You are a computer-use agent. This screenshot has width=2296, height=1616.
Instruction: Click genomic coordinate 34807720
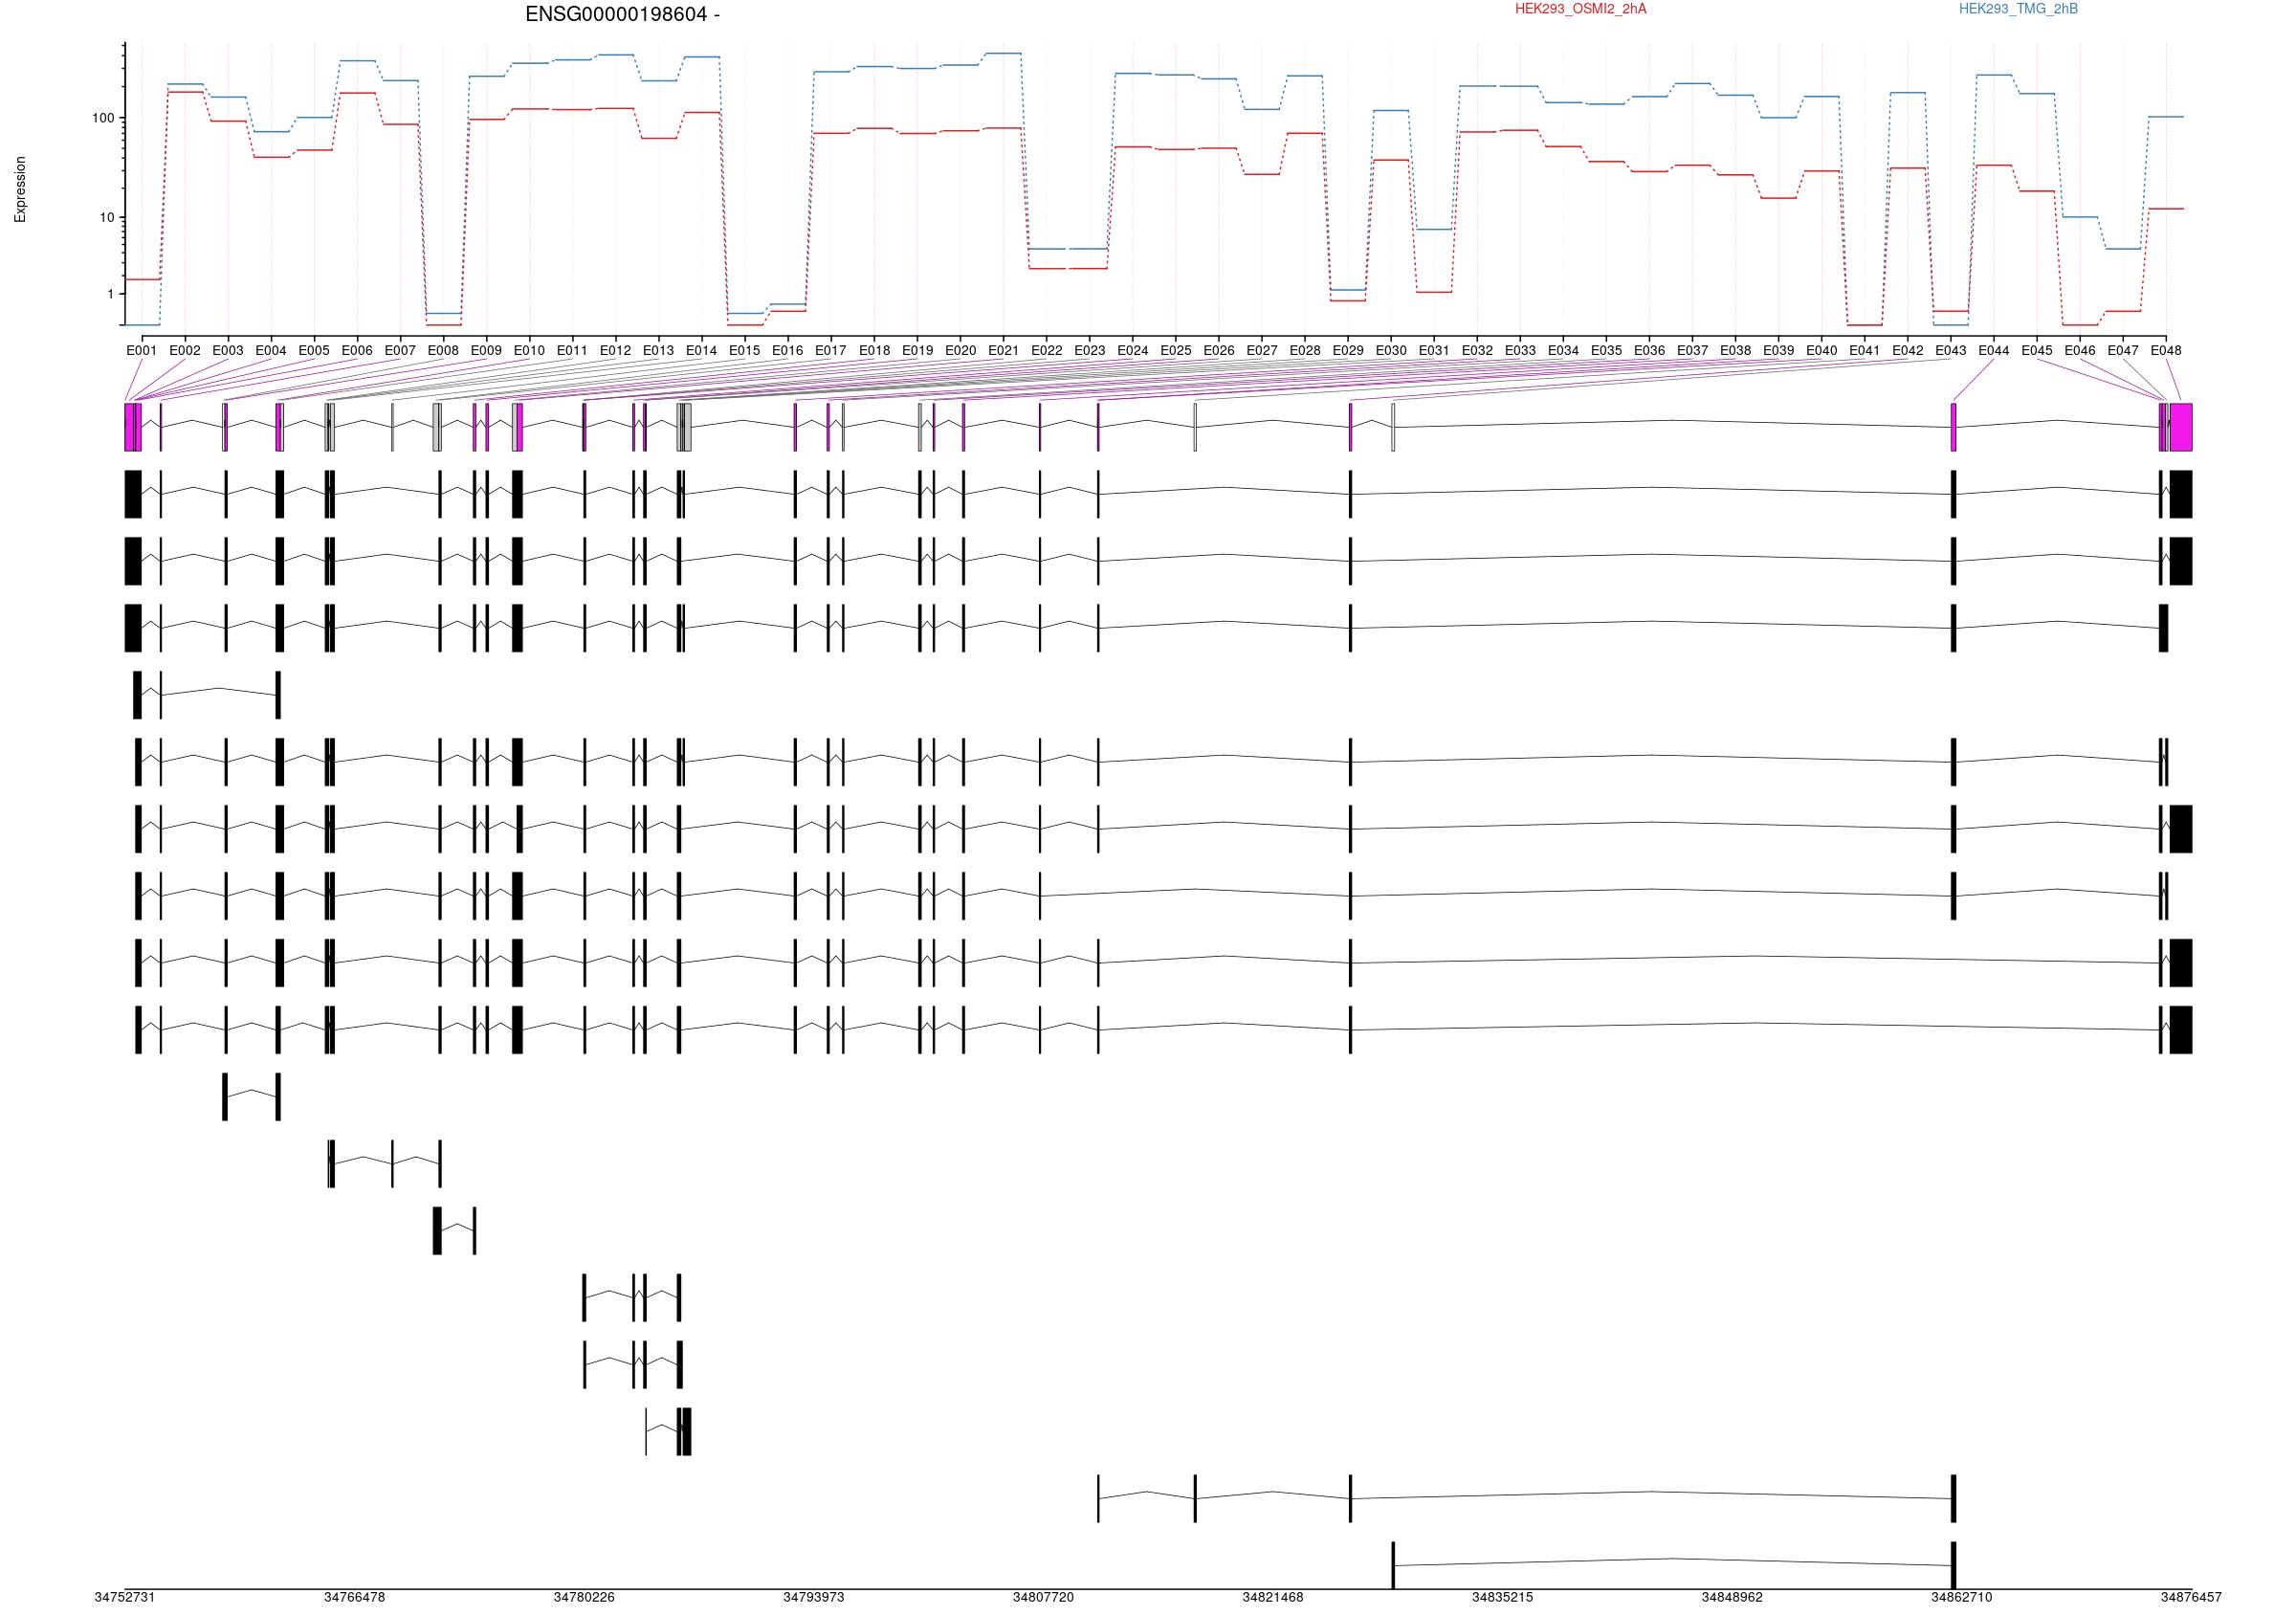point(1043,1598)
